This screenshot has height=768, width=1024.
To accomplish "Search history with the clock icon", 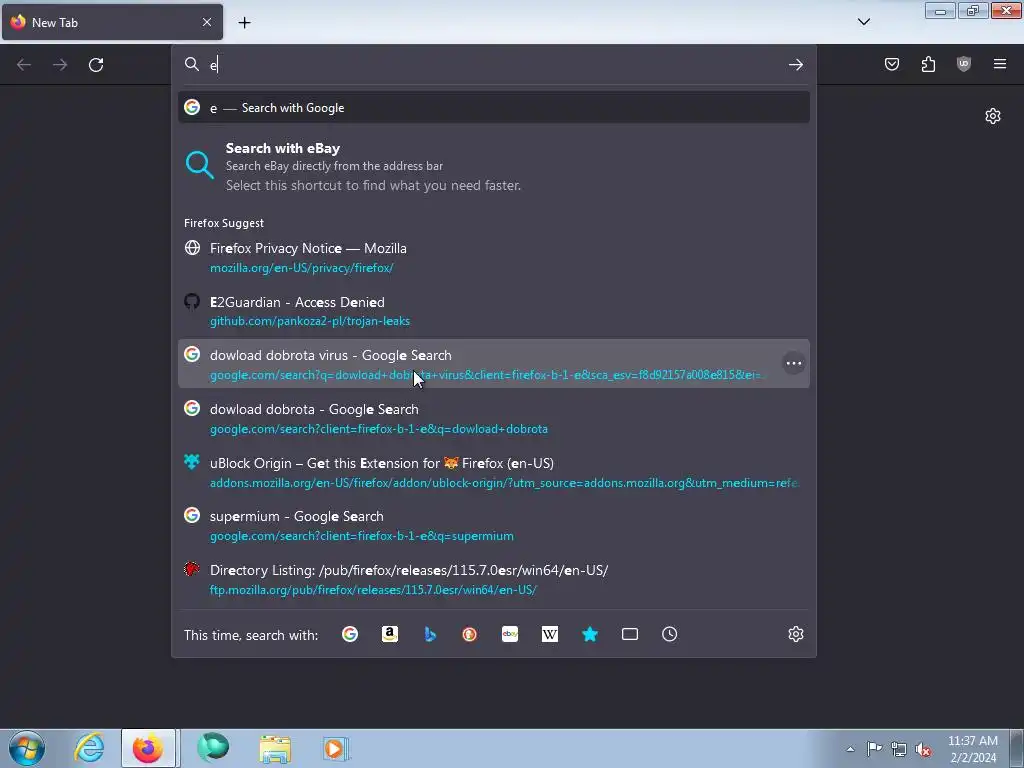I will coord(669,634).
